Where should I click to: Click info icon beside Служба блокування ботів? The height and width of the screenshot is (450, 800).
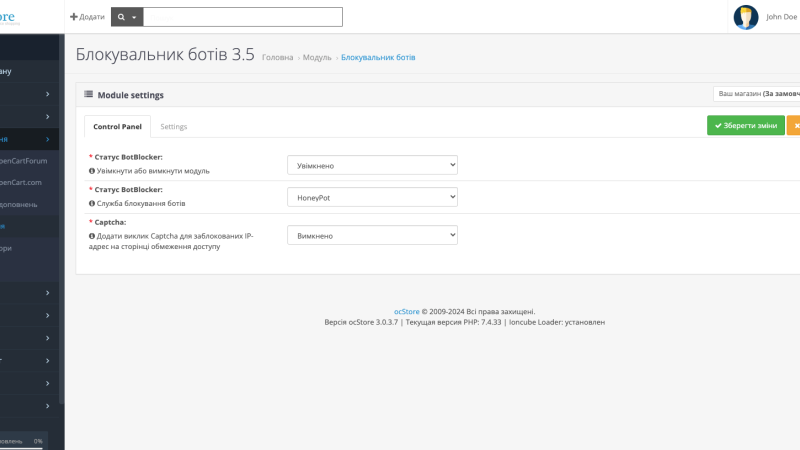[x=92, y=203]
